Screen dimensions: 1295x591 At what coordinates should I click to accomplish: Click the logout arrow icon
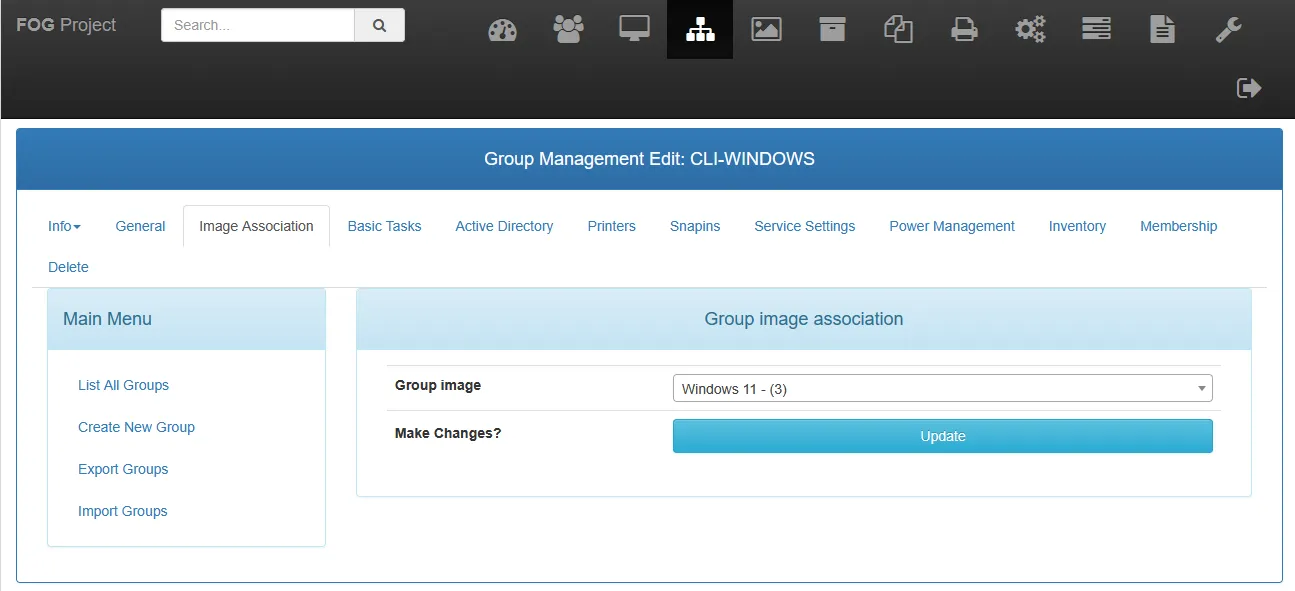1249,88
